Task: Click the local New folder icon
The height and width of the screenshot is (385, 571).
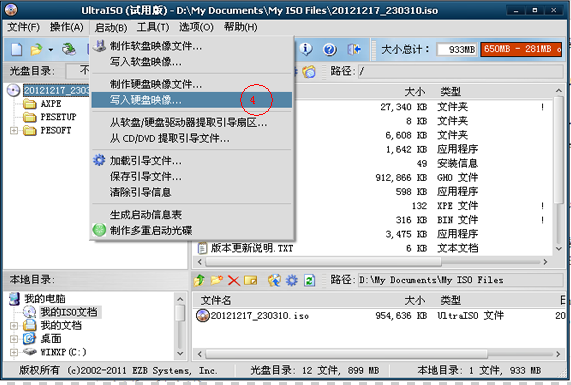Action: pos(217,280)
